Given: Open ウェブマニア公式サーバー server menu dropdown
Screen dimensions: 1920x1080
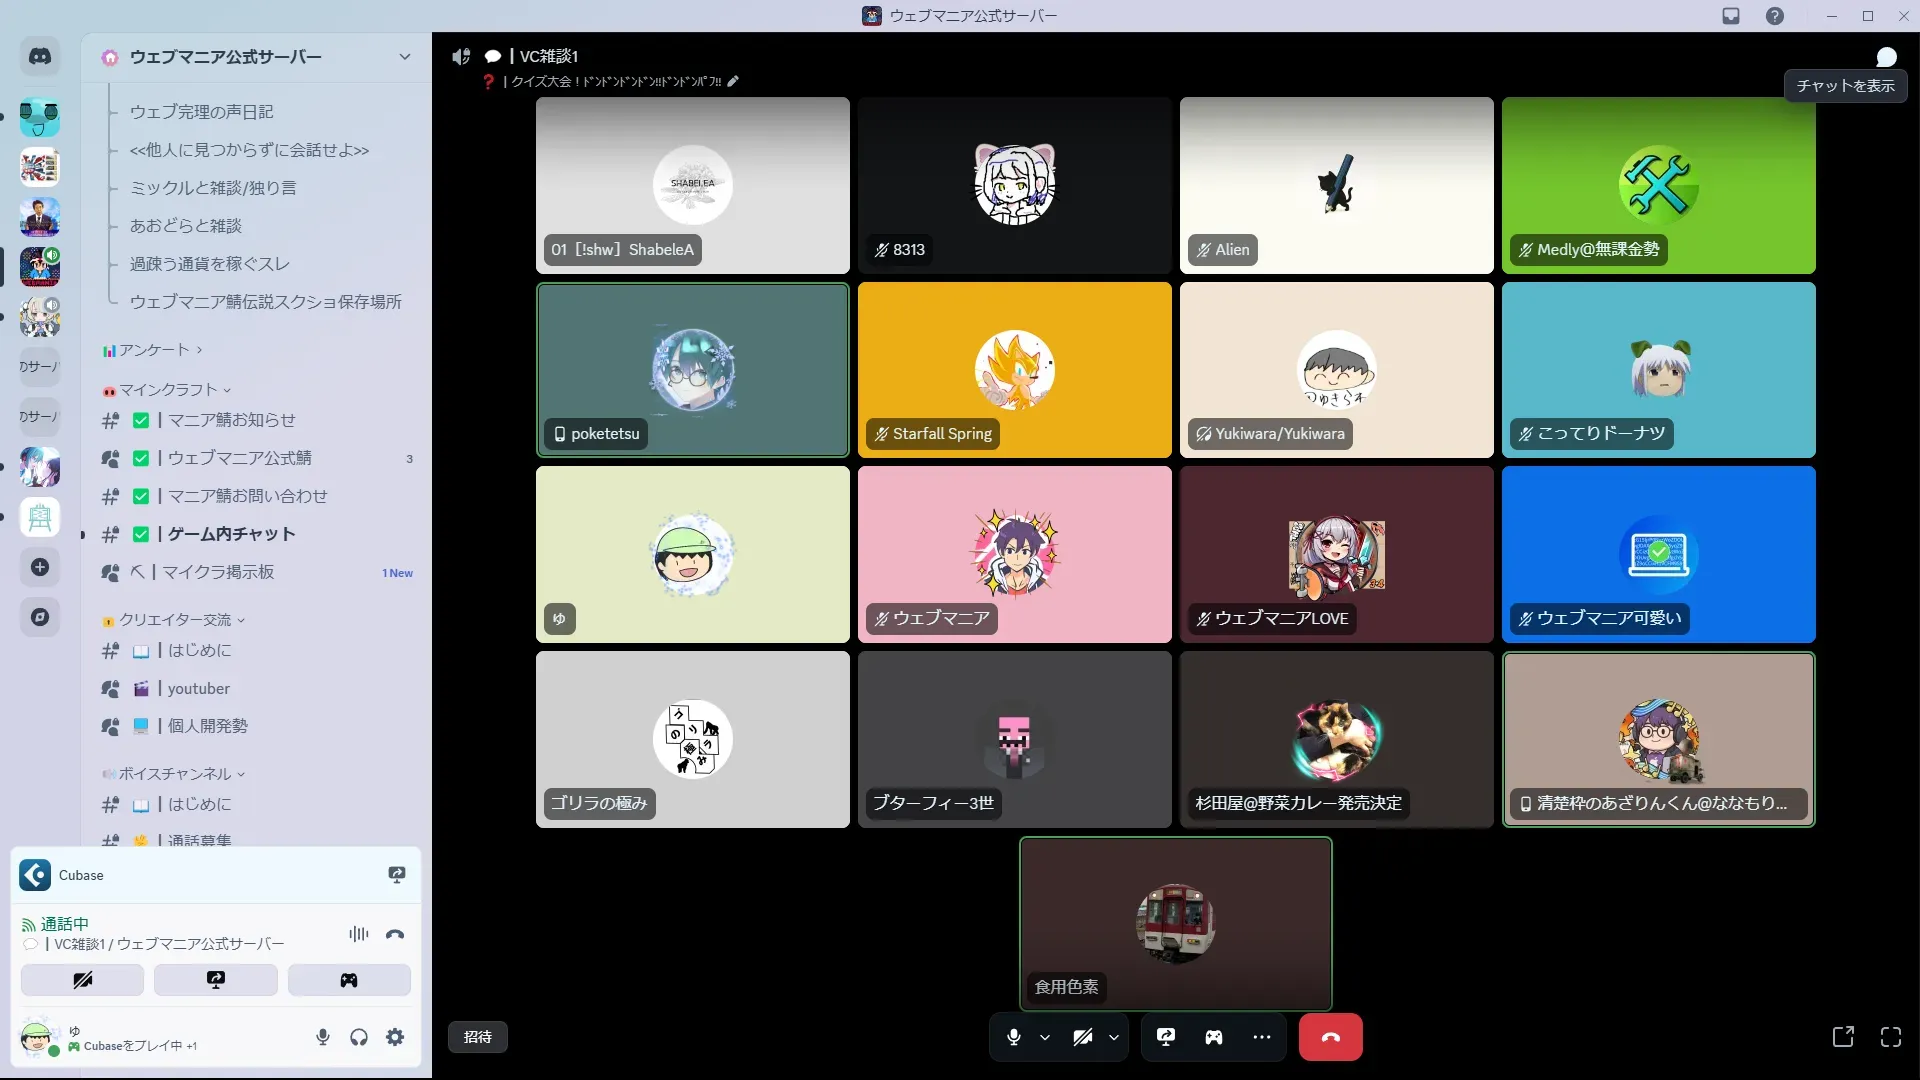Looking at the screenshot, I should (404, 57).
